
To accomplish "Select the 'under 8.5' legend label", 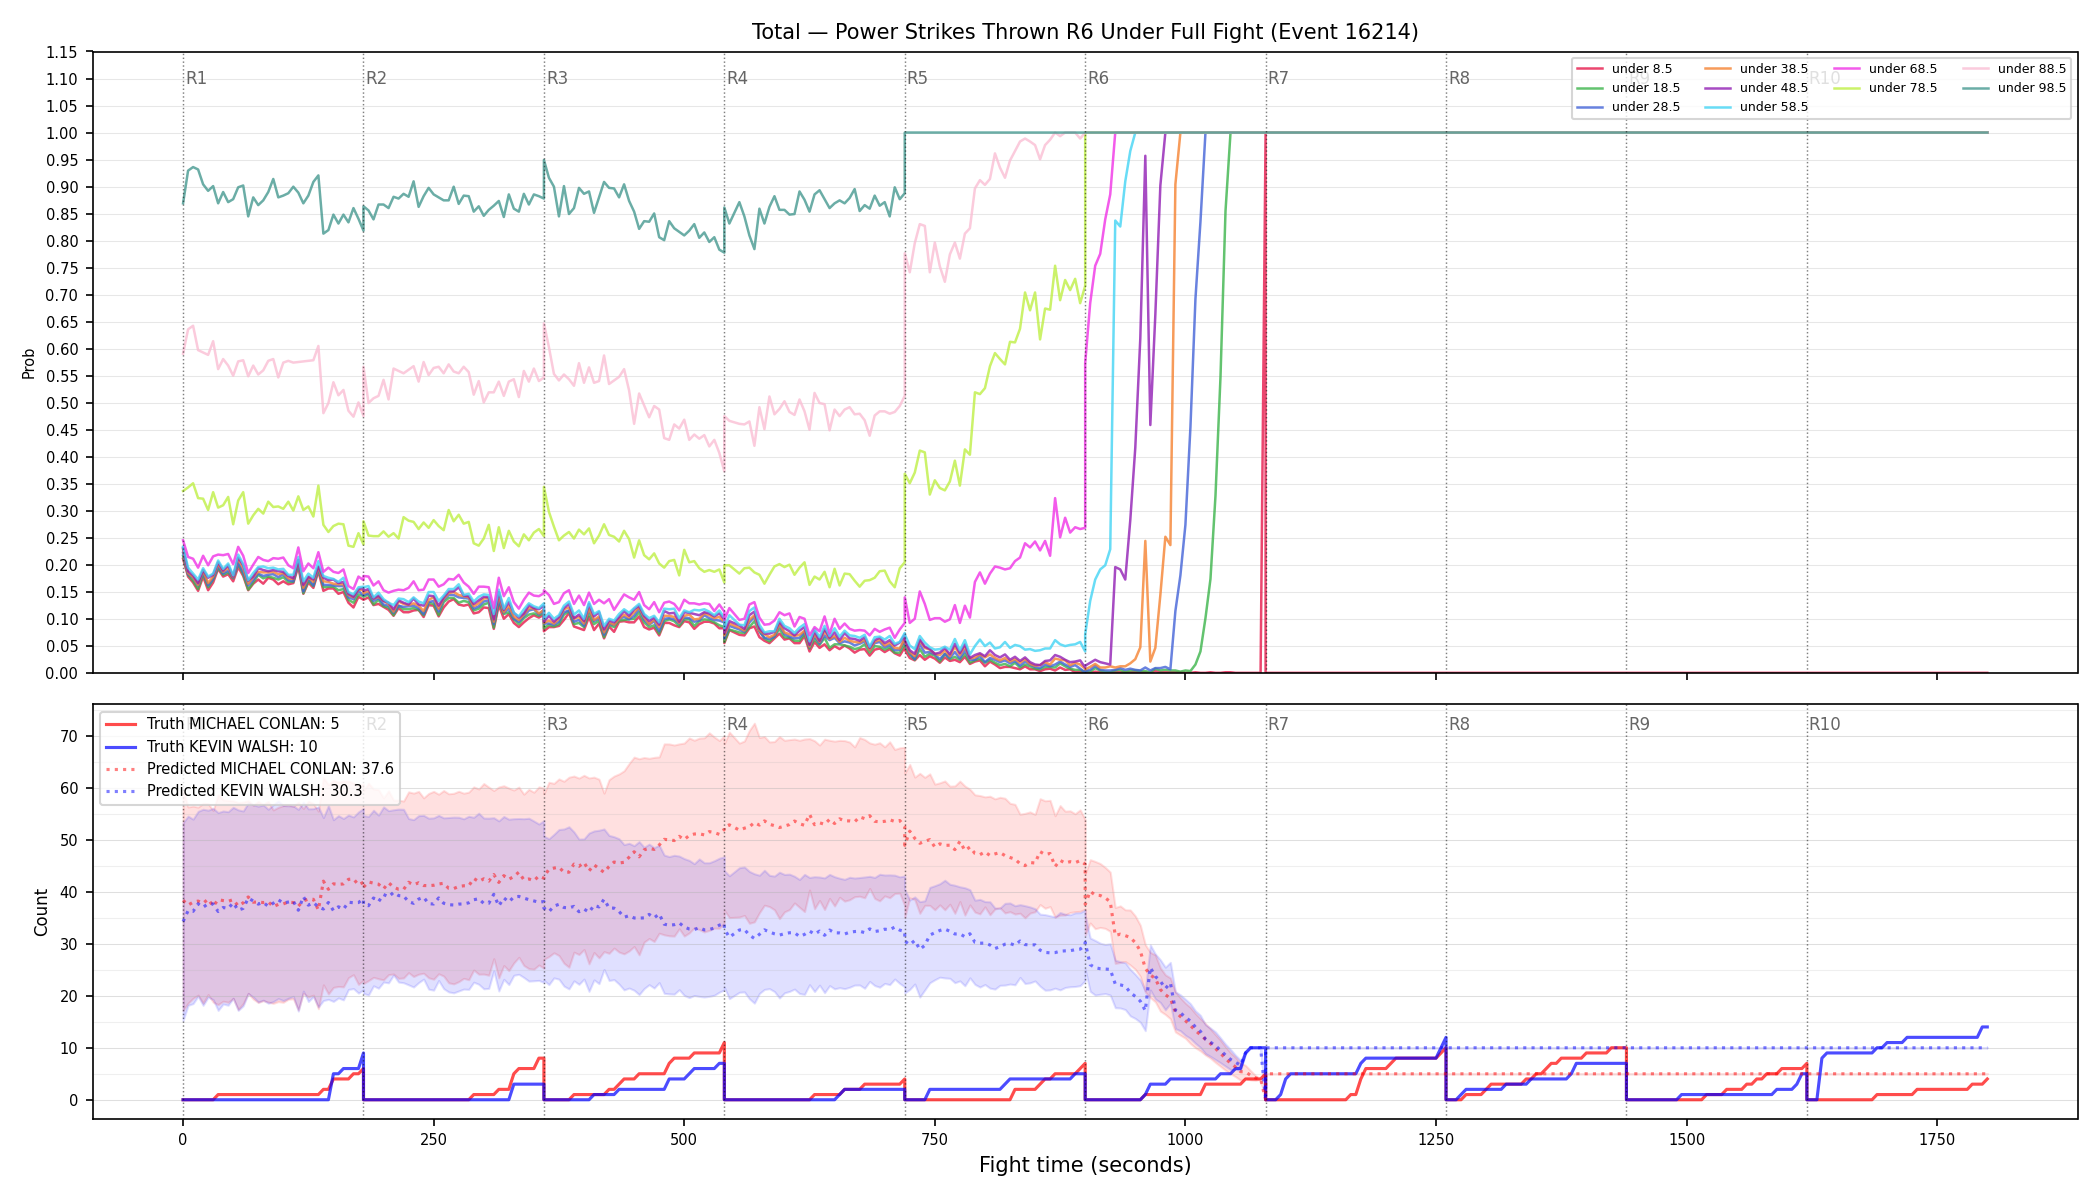I will coord(1641,69).
